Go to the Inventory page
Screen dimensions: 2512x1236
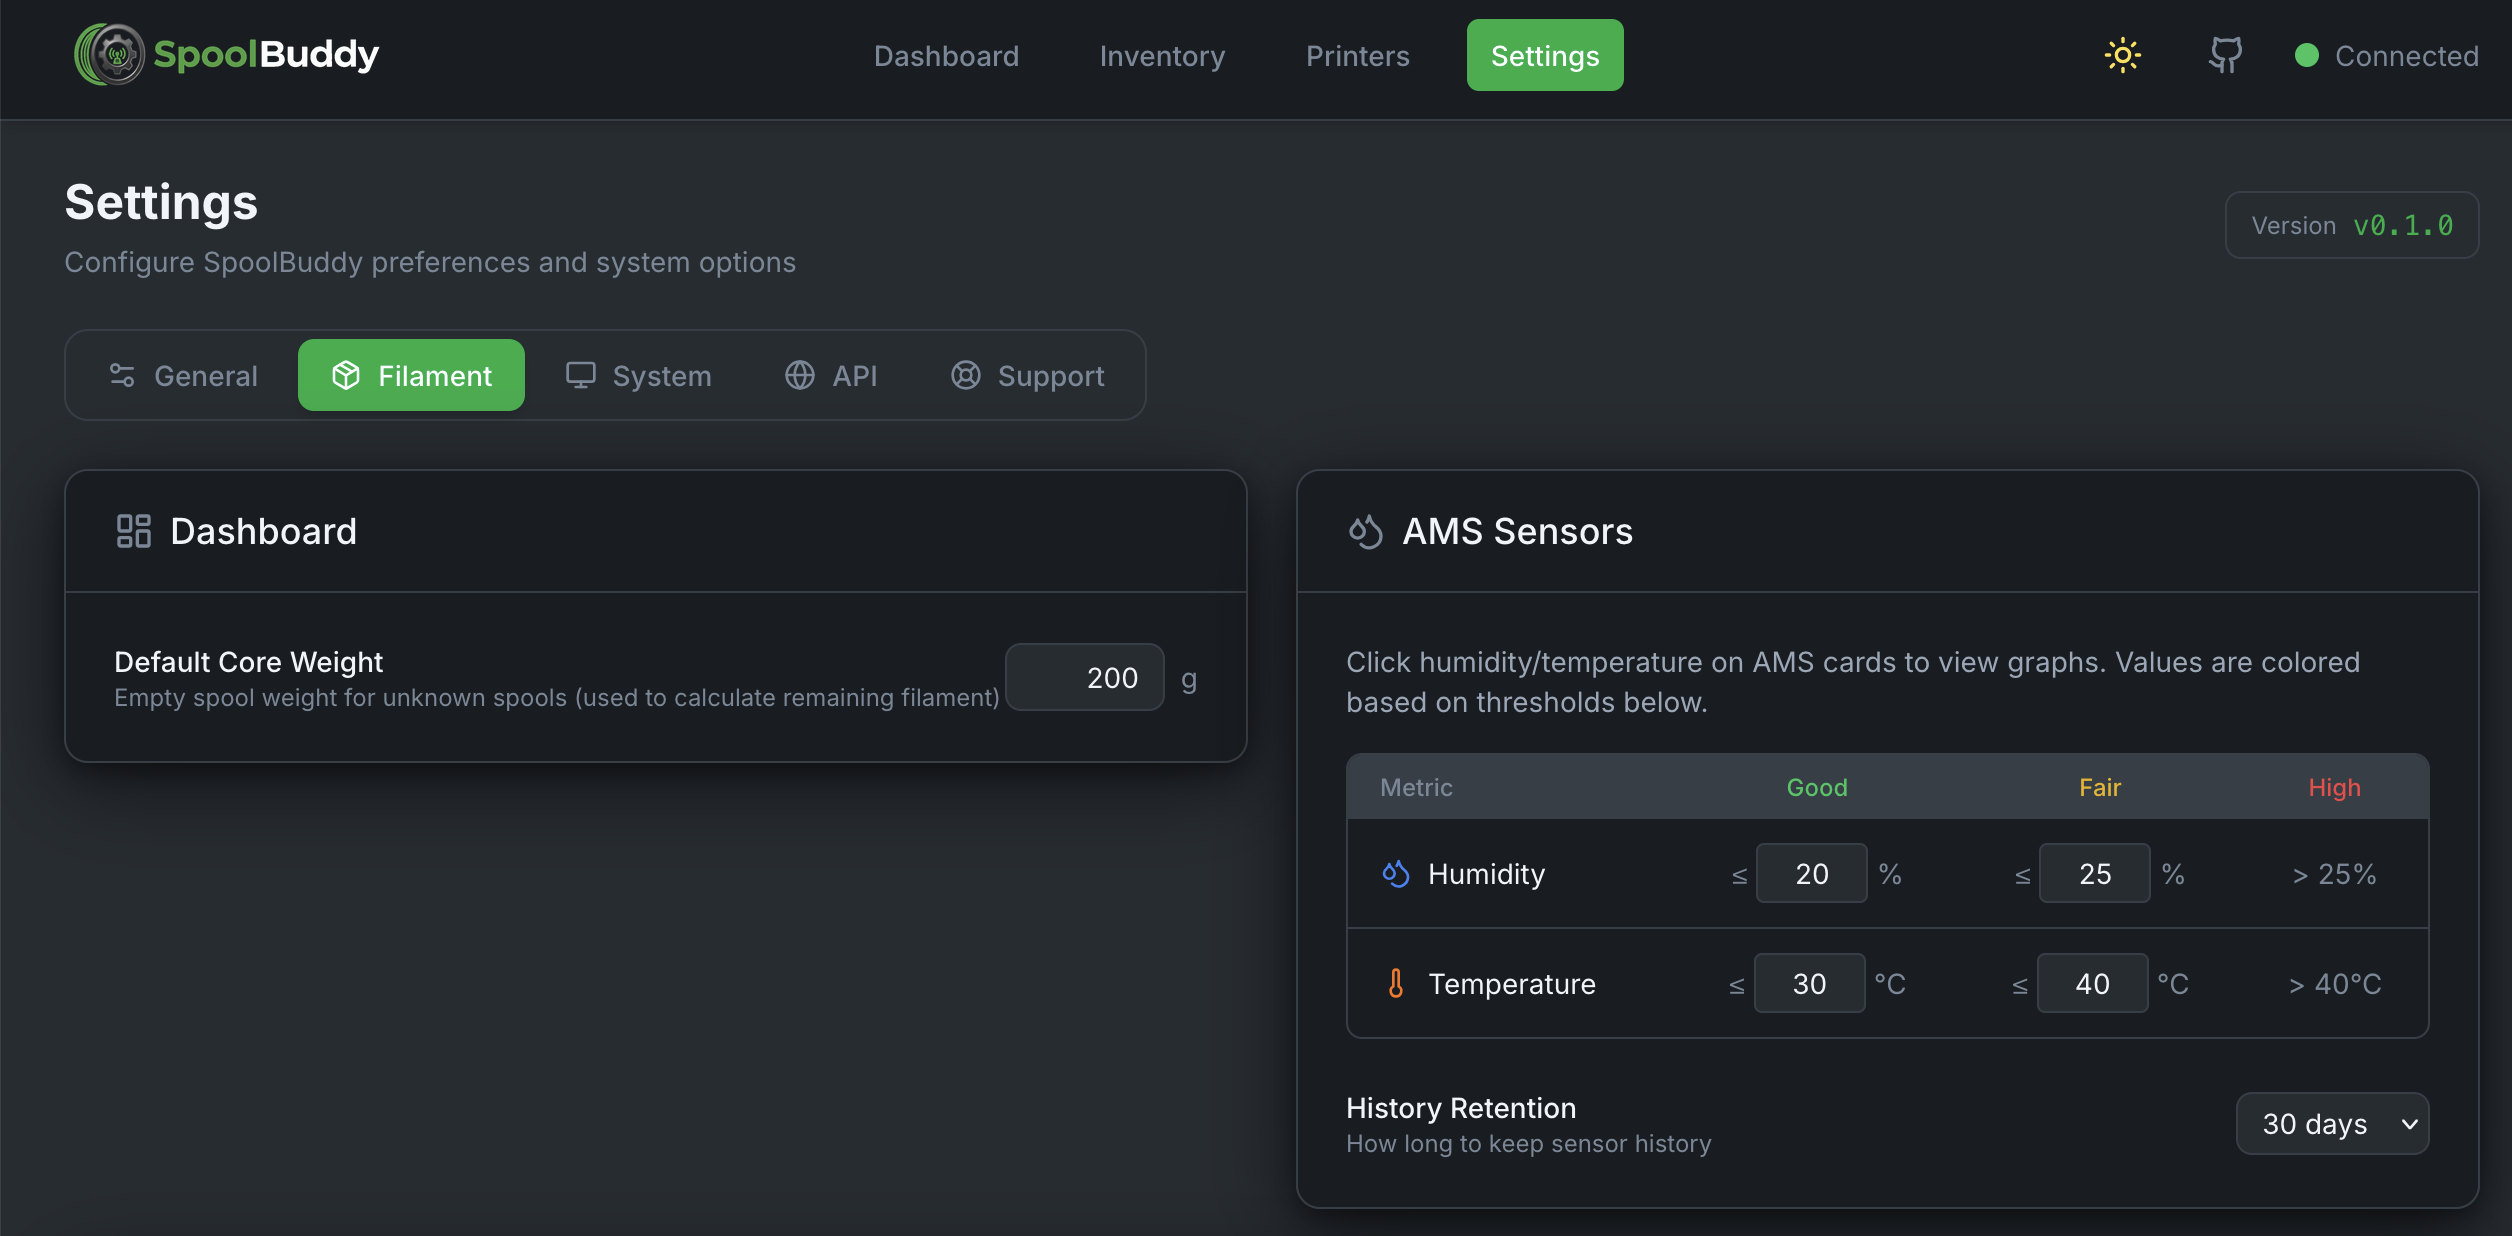pyautogui.click(x=1162, y=56)
